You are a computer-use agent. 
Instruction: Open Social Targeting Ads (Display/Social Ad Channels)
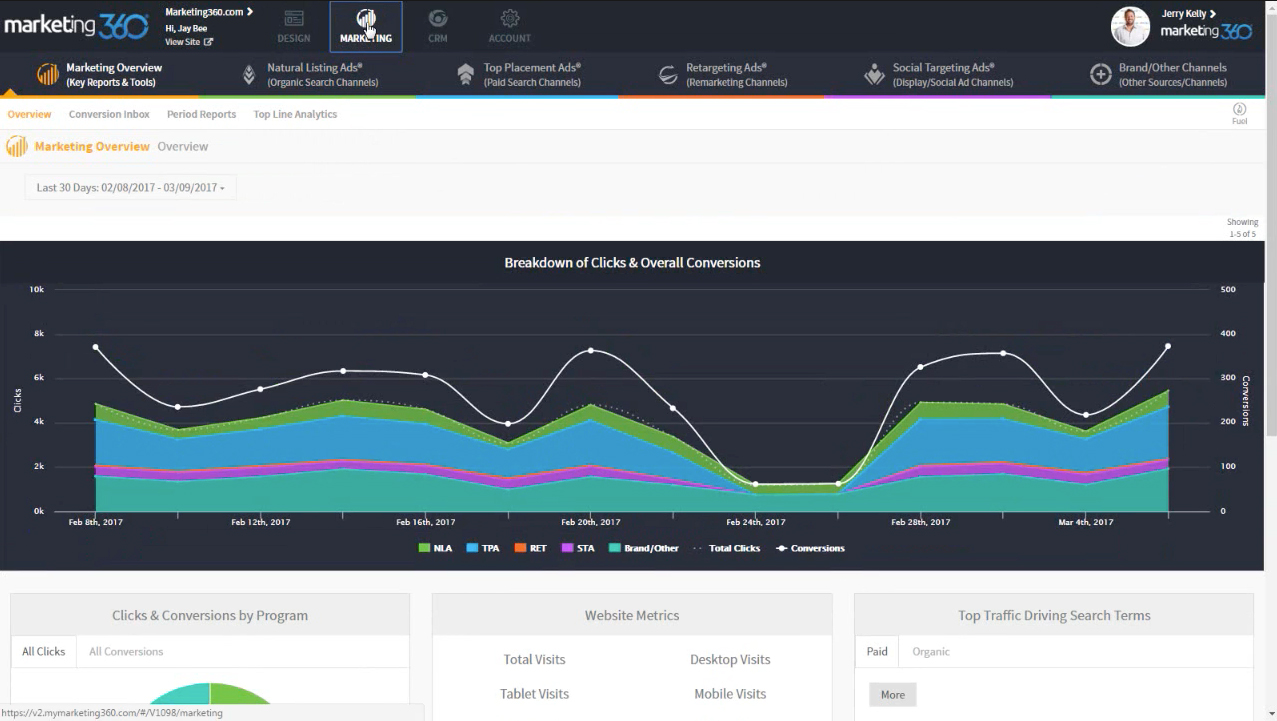939,75
